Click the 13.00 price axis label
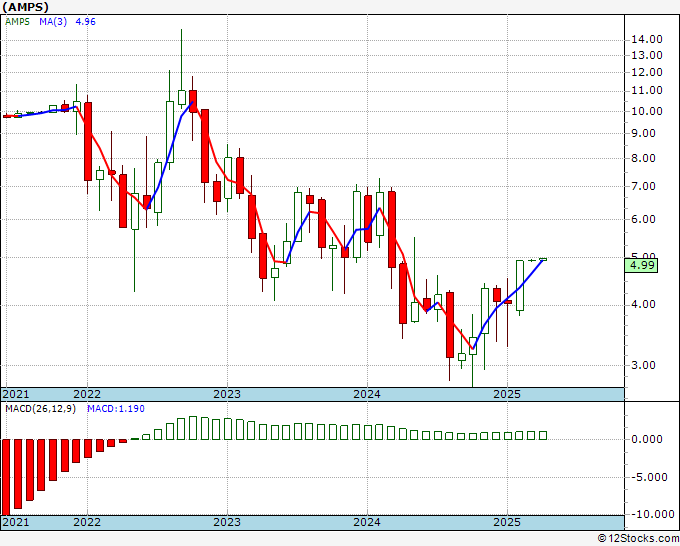680x546 pixels. pyautogui.click(x=647, y=56)
